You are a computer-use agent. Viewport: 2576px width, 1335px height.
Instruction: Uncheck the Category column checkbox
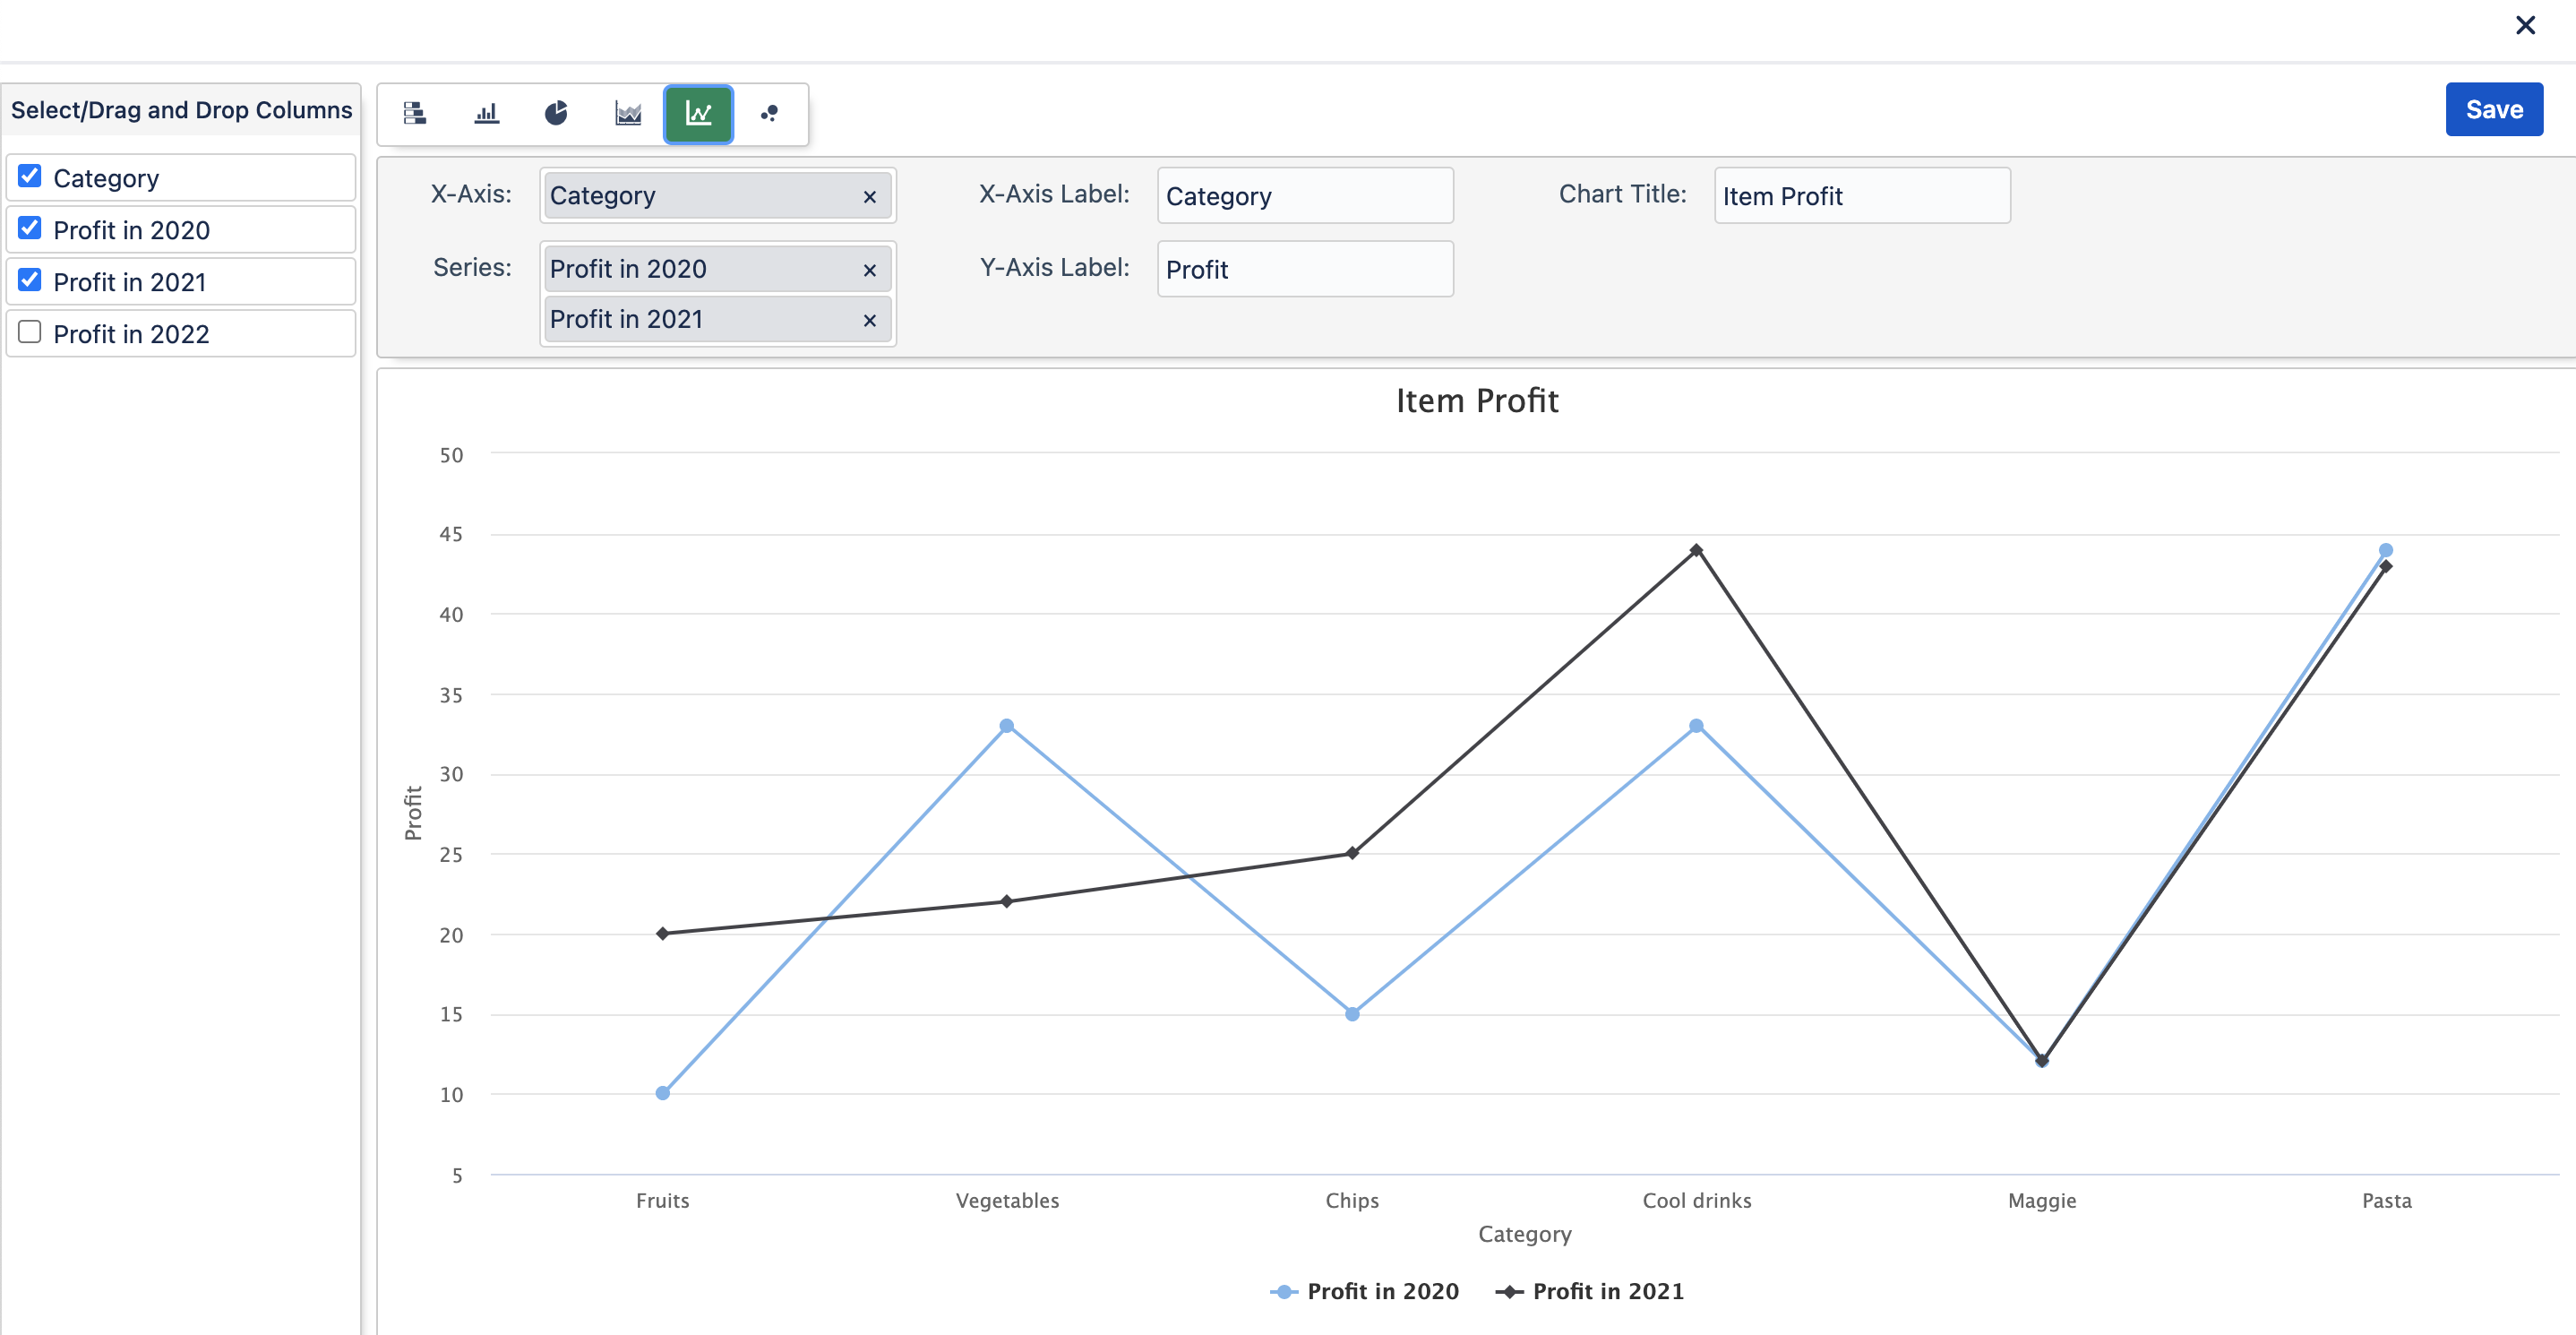pyautogui.click(x=30, y=177)
